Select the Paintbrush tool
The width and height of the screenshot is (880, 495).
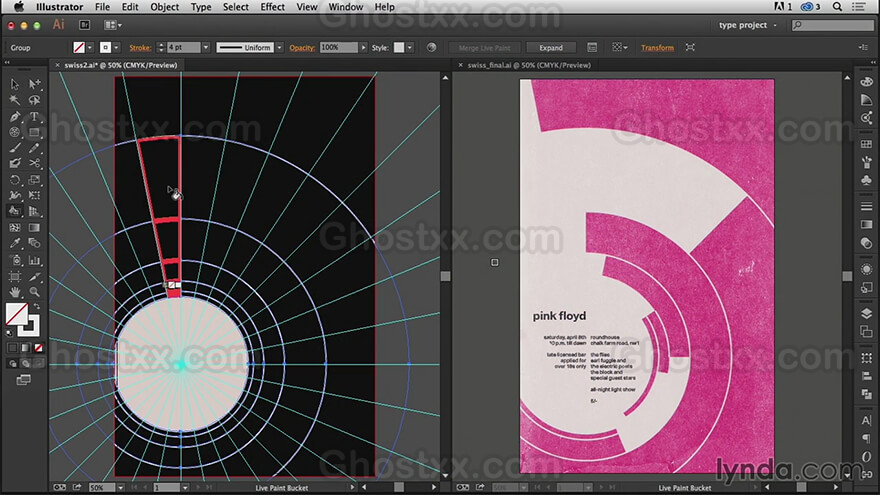15,148
